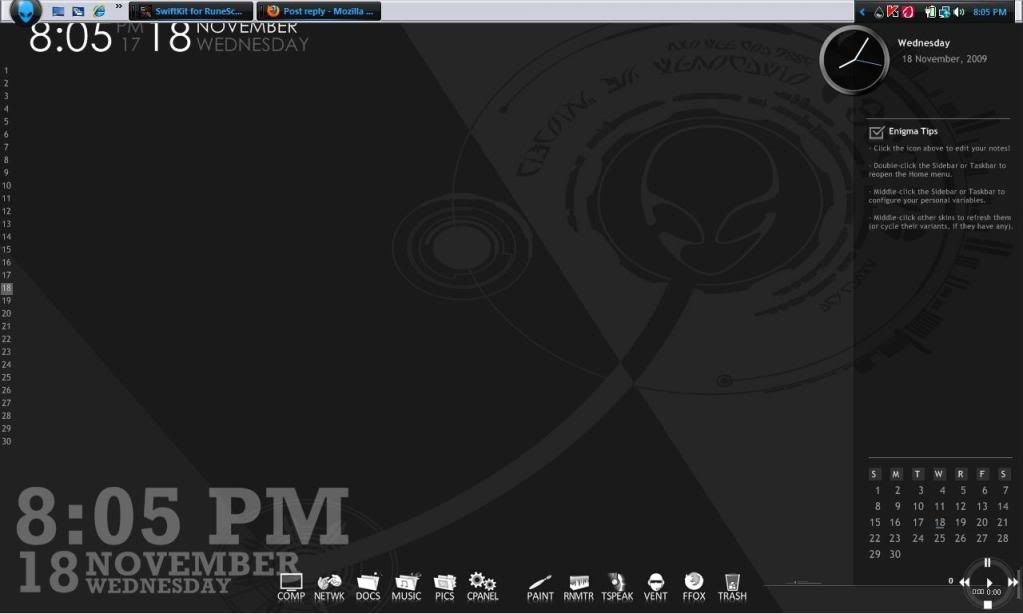Open FFOX Firefox dock icon
Image resolution: width=1023 pixels, height=614 pixels.
point(694,586)
